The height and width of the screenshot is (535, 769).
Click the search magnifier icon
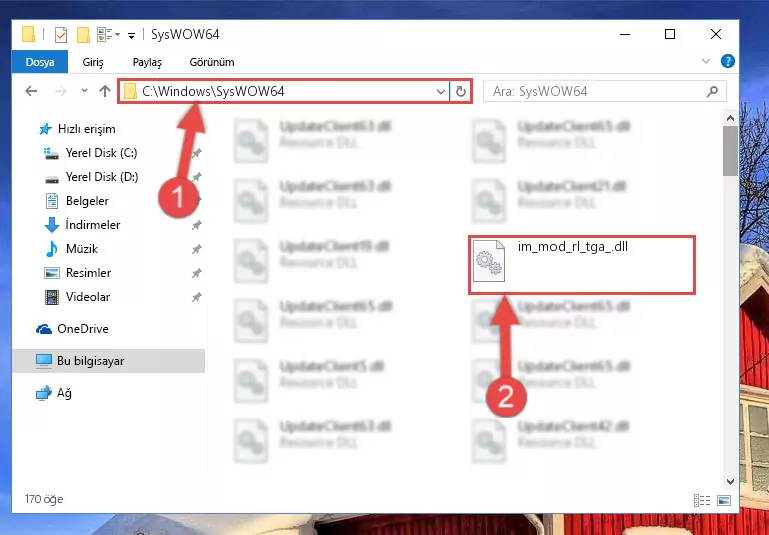pos(713,91)
